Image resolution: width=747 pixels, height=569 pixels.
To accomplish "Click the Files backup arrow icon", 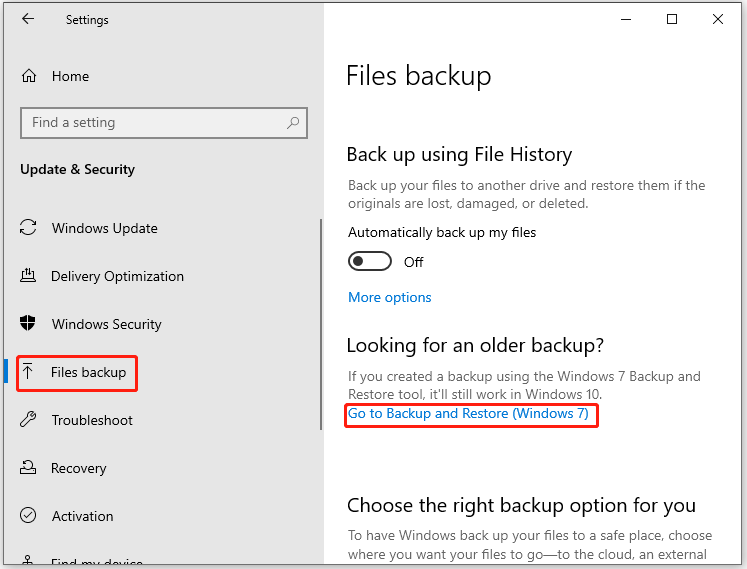I will pyautogui.click(x=29, y=372).
